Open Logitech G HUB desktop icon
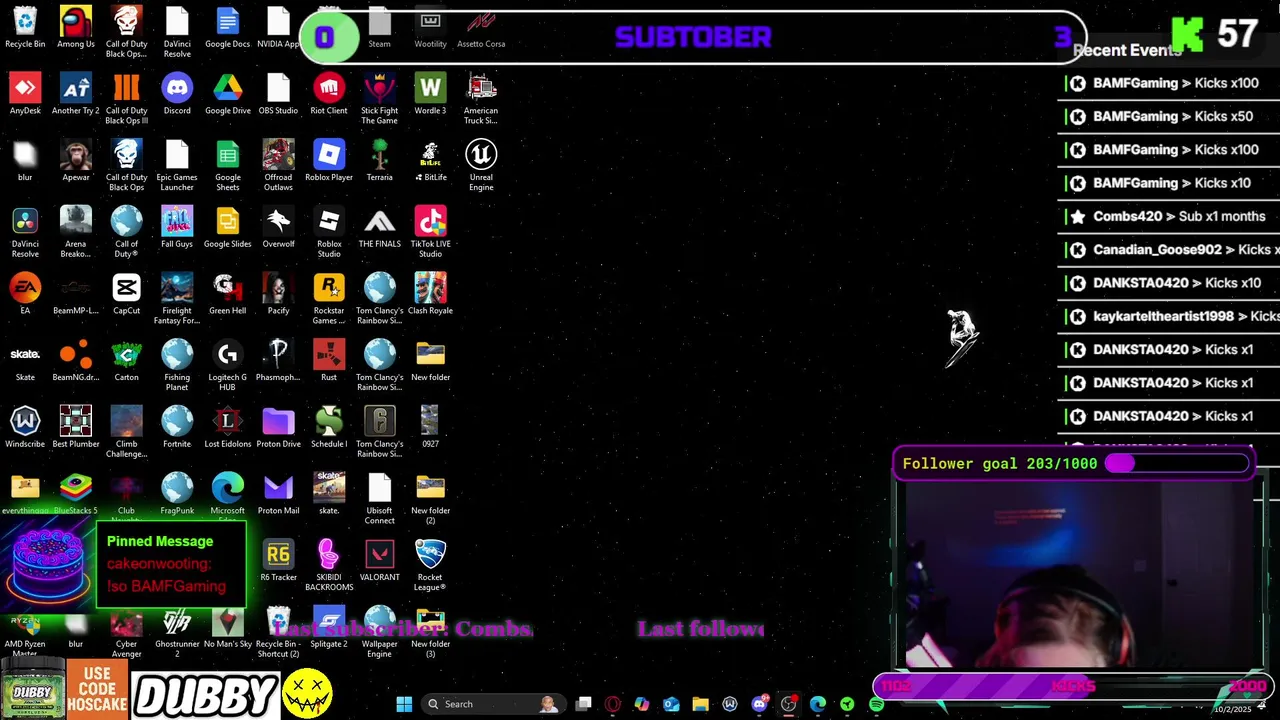 [227, 365]
